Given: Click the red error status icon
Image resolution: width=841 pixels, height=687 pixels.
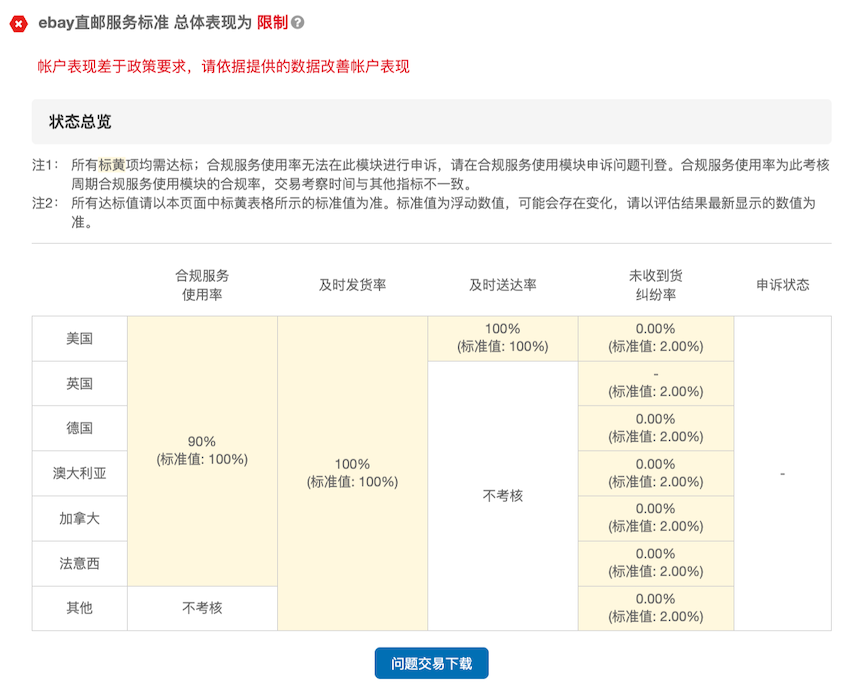Looking at the screenshot, I should coord(18,22).
